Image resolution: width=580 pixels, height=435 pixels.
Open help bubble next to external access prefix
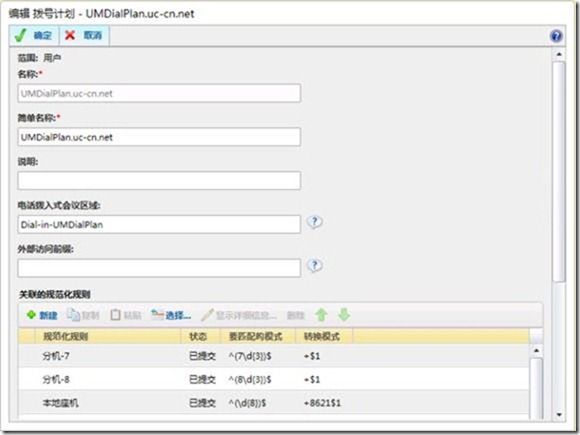click(315, 266)
